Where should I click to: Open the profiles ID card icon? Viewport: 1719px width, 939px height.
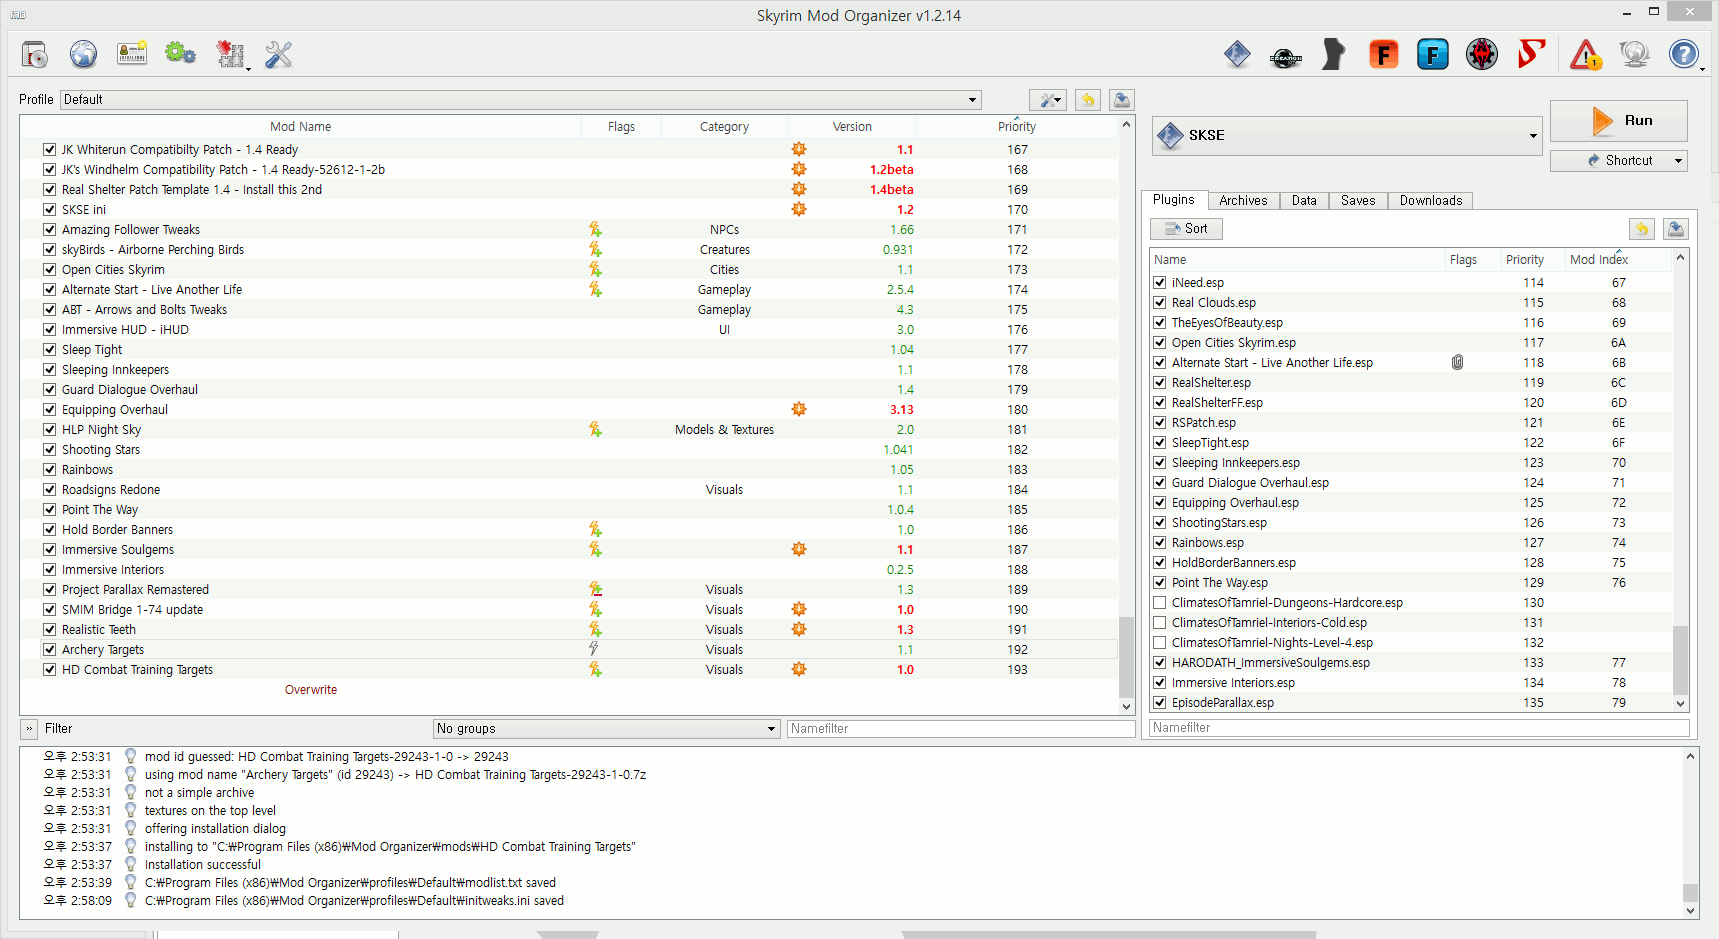[x=132, y=54]
